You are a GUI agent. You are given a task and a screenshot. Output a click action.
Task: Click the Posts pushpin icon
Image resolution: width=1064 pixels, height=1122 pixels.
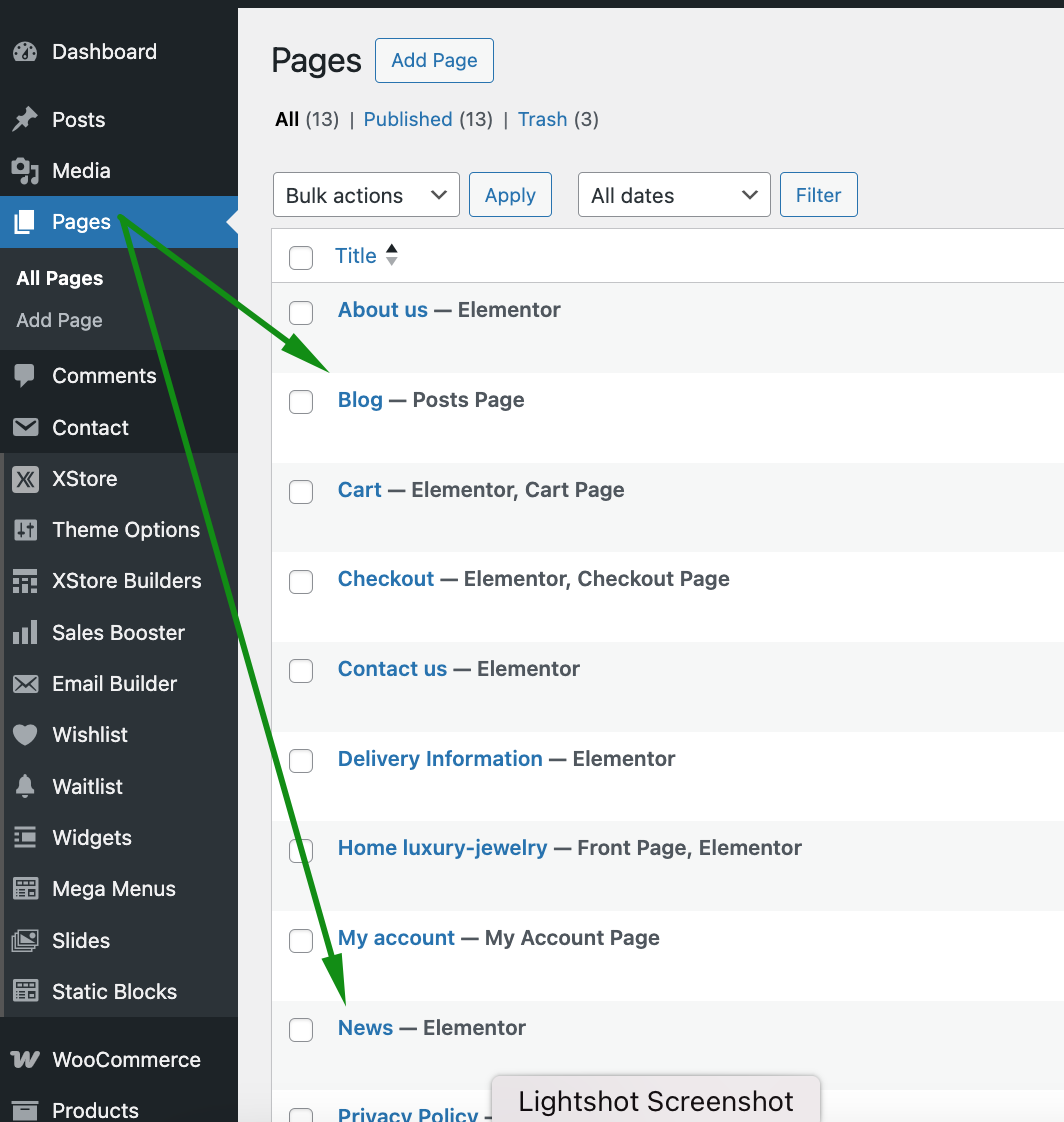[25, 119]
